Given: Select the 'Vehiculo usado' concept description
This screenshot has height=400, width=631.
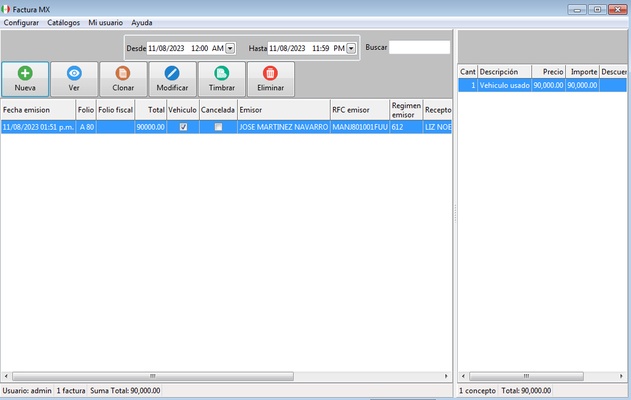Looking at the screenshot, I should click(504, 85).
